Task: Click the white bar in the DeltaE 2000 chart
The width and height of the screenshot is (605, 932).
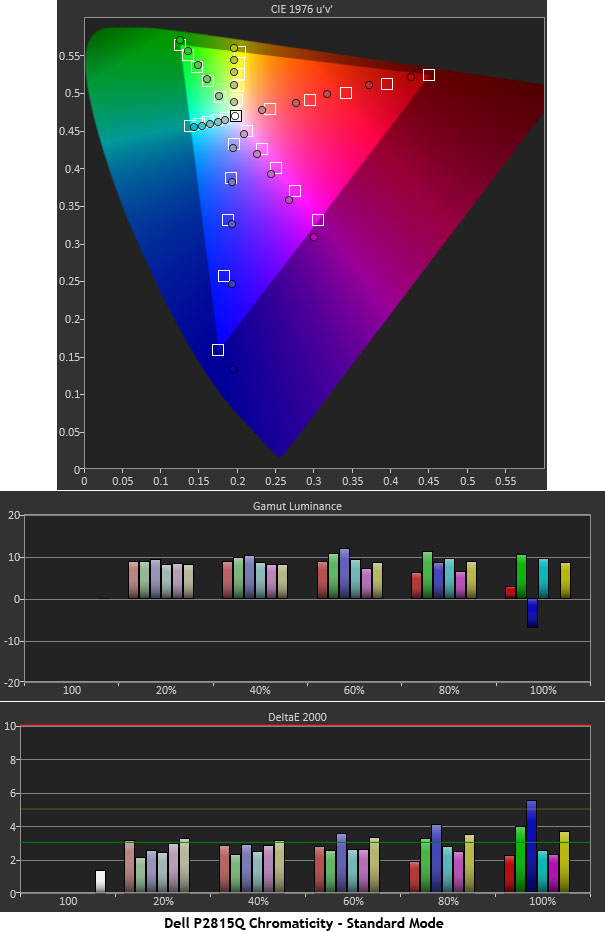Action: coord(100,882)
